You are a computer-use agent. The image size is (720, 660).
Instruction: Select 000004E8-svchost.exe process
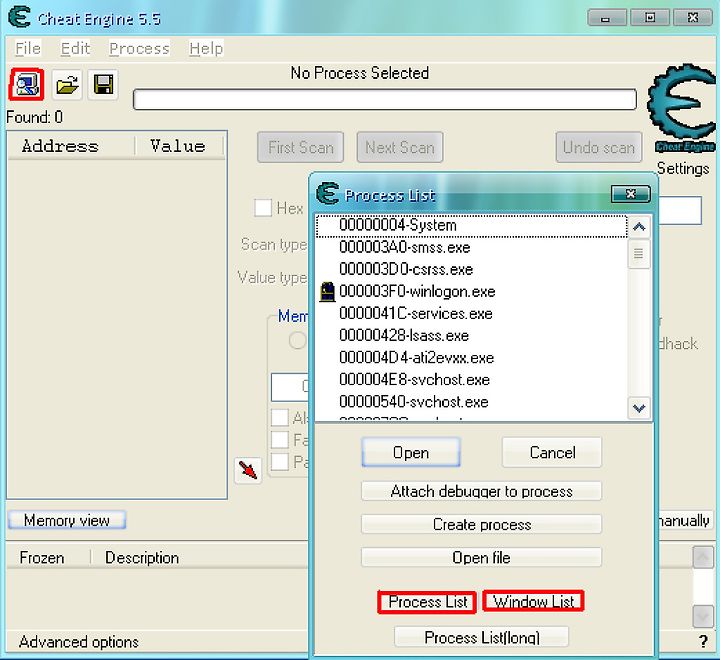(x=472, y=380)
